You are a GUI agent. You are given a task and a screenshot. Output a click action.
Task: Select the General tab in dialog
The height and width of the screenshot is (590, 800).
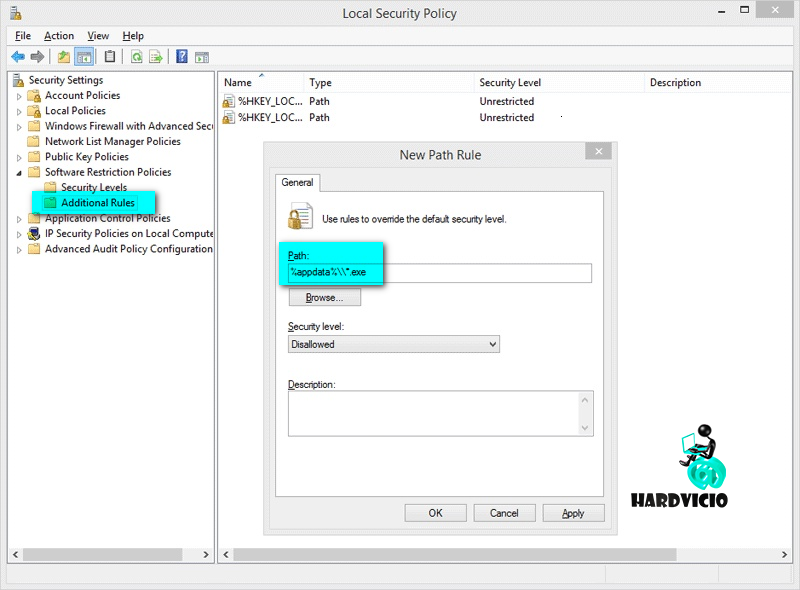pos(297,183)
